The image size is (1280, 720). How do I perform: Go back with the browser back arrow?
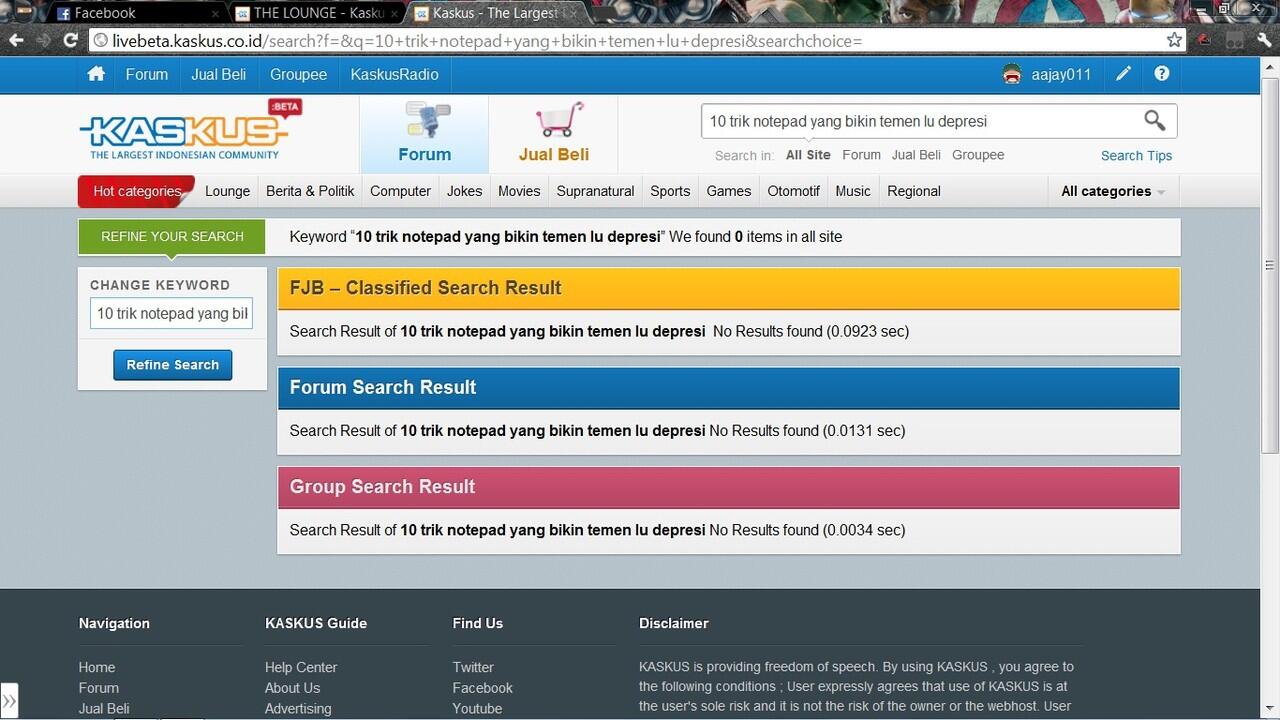pyautogui.click(x=16, y=40)
